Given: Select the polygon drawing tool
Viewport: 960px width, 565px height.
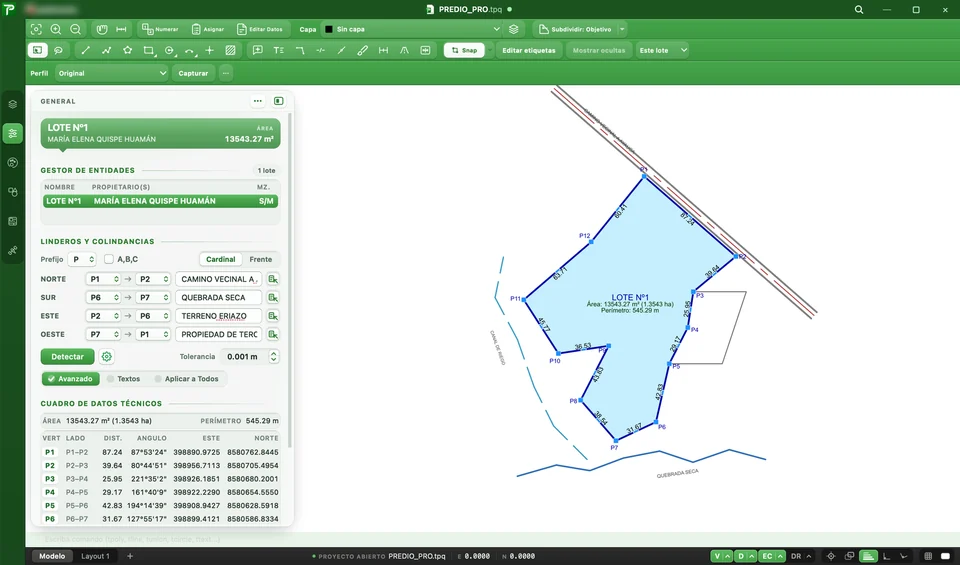Looking at the screenshot, I should pyautogui.click(x=127, y=50).
